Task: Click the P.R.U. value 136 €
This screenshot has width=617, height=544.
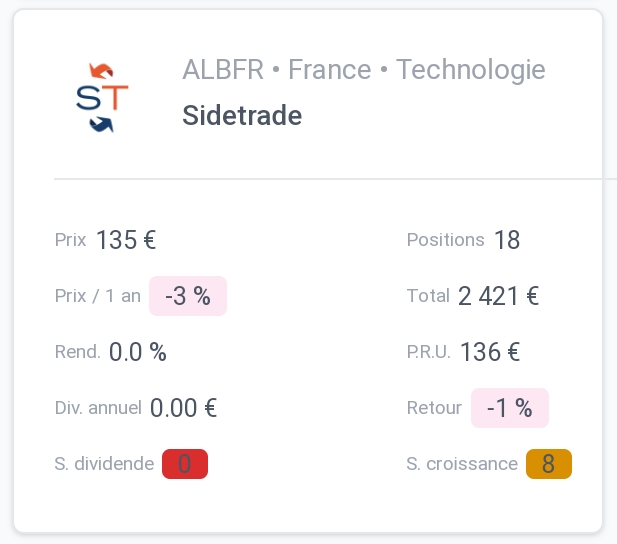Action: pos(490,352)
